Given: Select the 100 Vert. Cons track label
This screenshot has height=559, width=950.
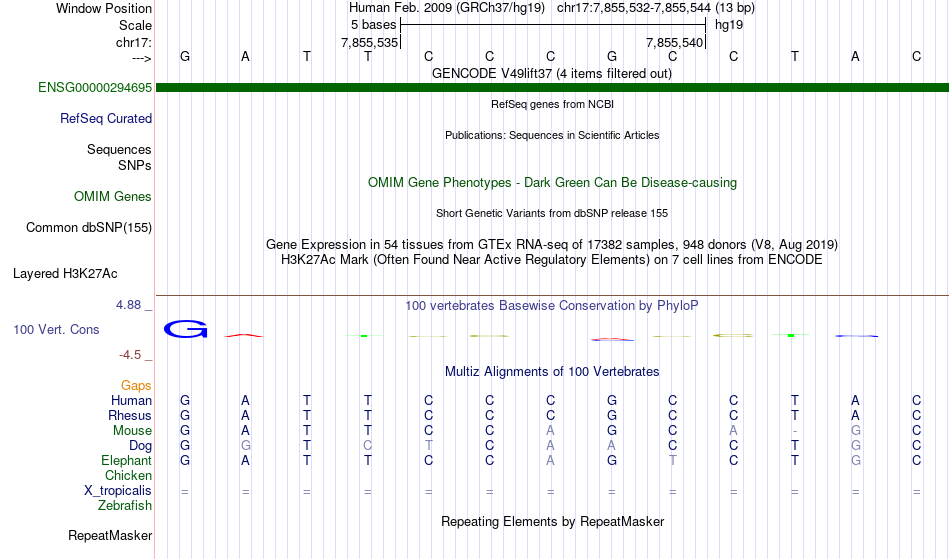Looking at the screenshot, I should 56,329.
